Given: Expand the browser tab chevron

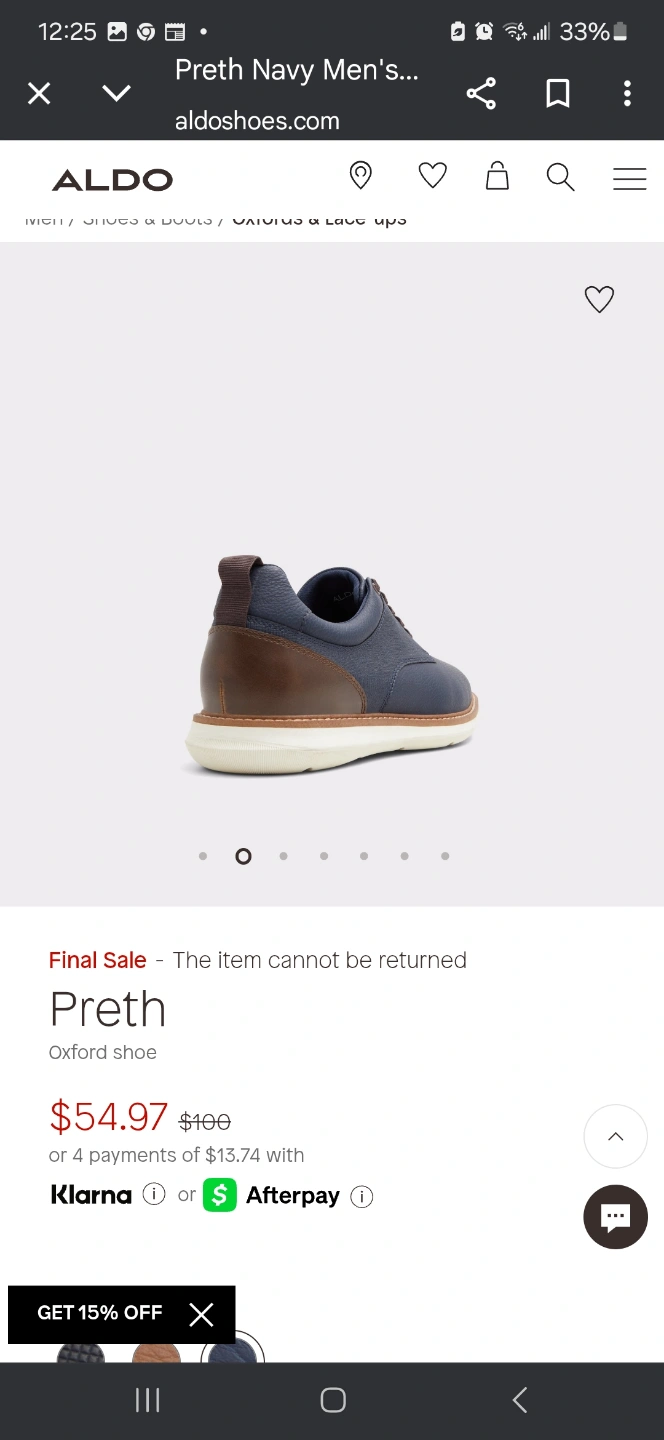Looking at the screenshot, I should pyautogui.click(x=117, y=94).
